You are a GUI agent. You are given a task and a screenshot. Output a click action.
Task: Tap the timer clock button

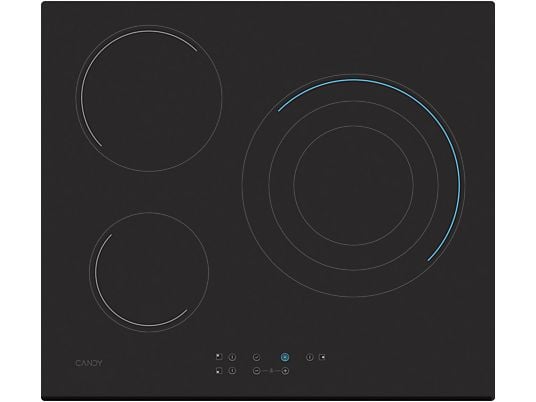256,358
